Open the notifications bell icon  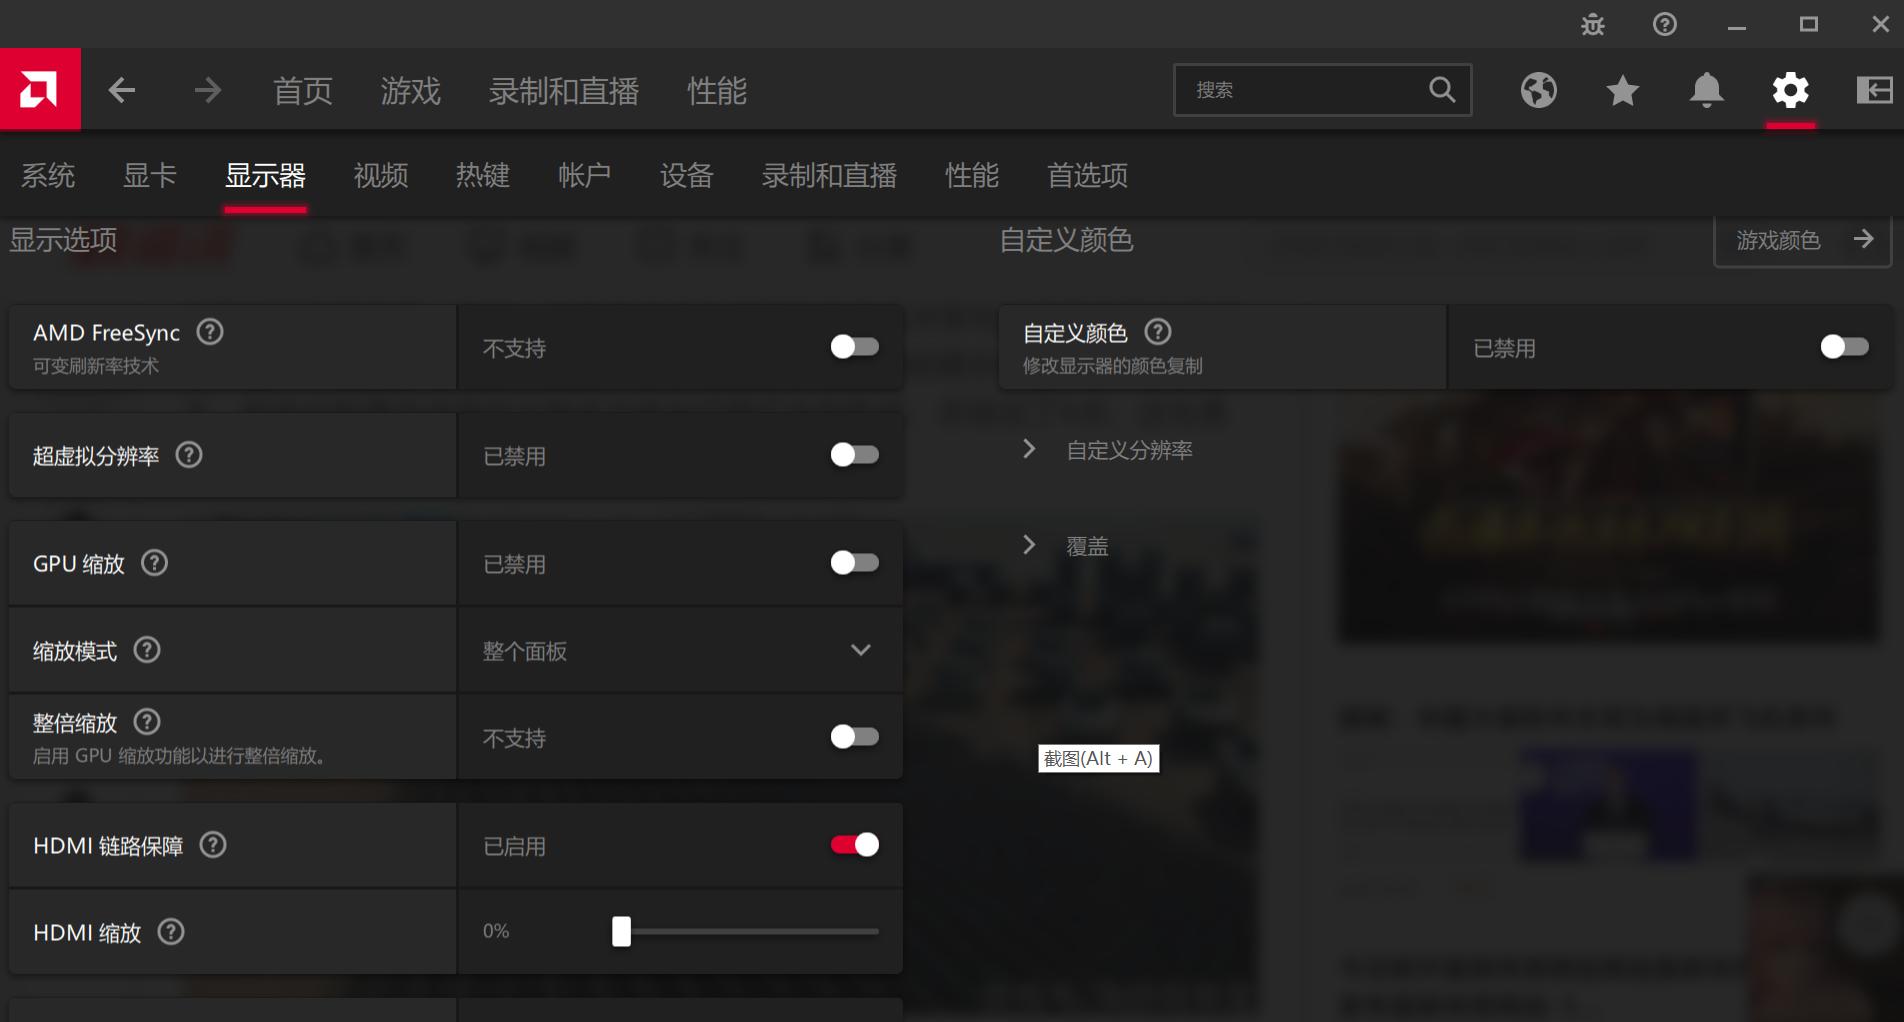[1705, 89]
